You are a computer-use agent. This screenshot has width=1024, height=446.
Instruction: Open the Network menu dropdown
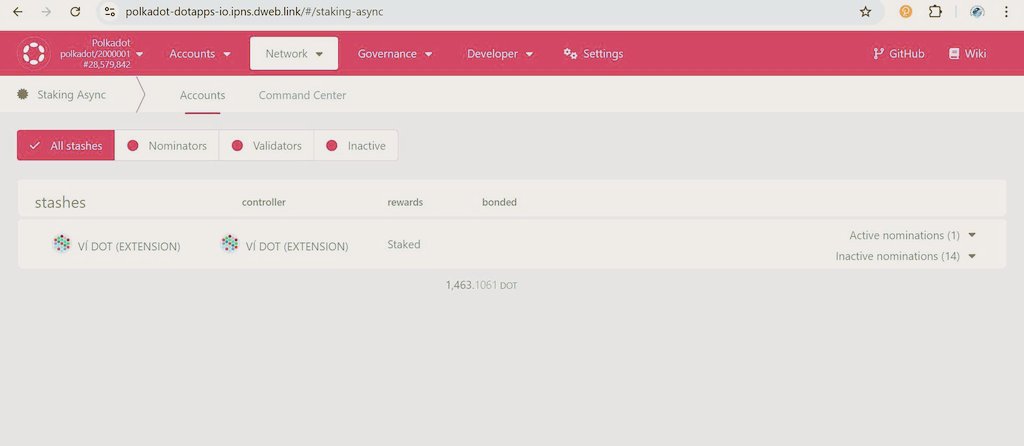coord(294,54)
